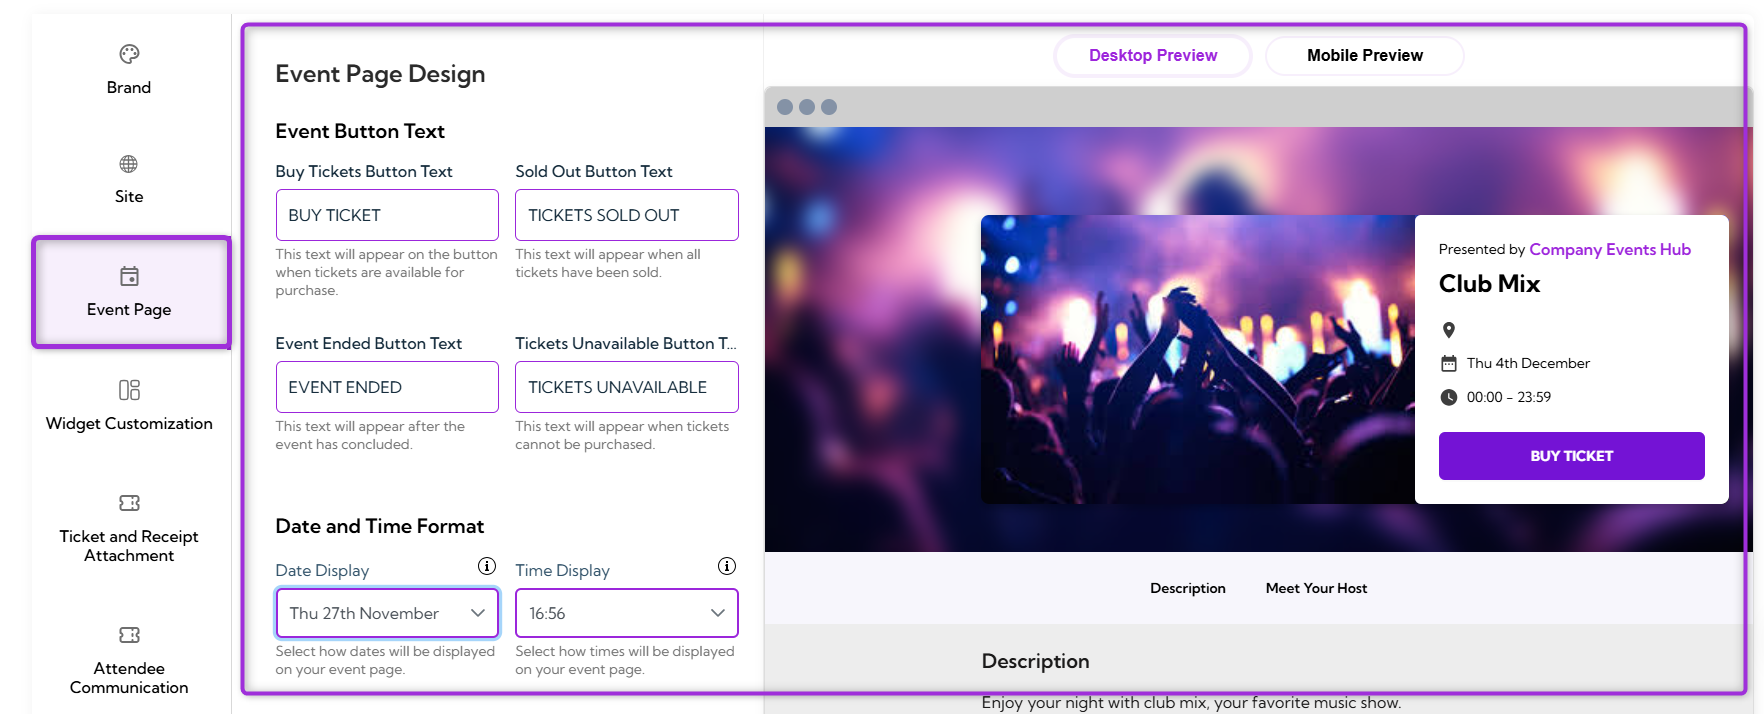
Task: Click the Description section heading in preview
Action: pyautogui.click(x=1035, y=661)
